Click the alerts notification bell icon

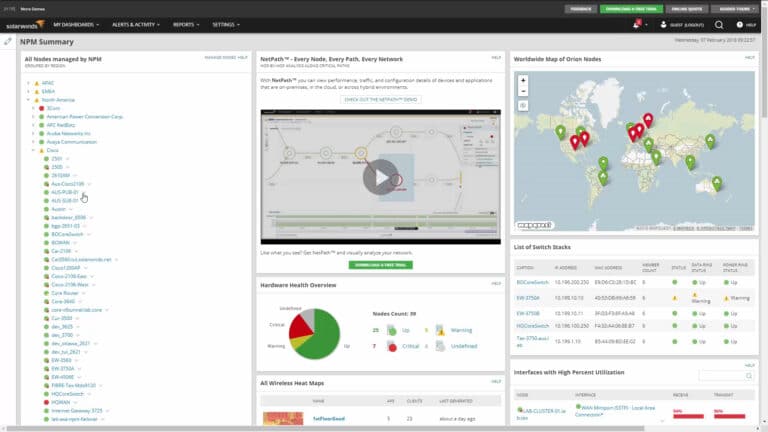click(637, 24)
